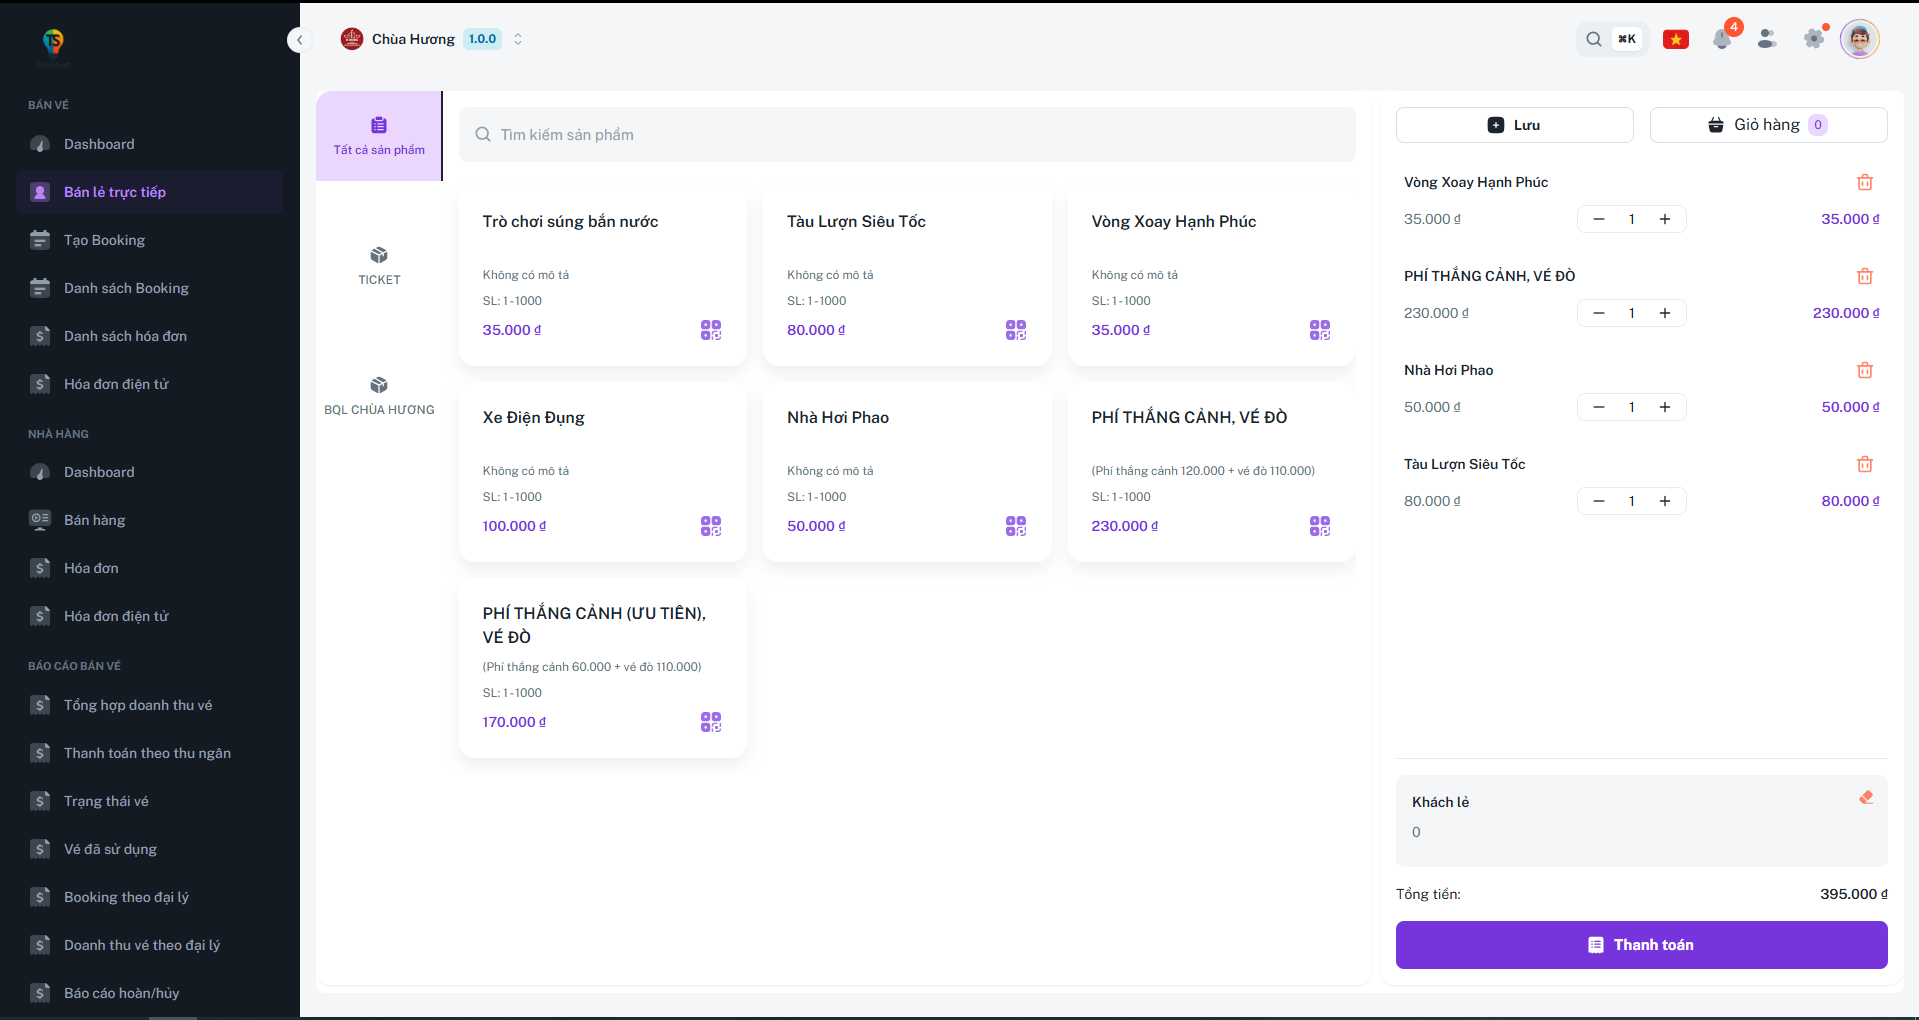The height and width of the screenshot is (1020, 1919).
Task: Open the user avatar profile
Action: pyautogui.click(x=1859, y=39)
